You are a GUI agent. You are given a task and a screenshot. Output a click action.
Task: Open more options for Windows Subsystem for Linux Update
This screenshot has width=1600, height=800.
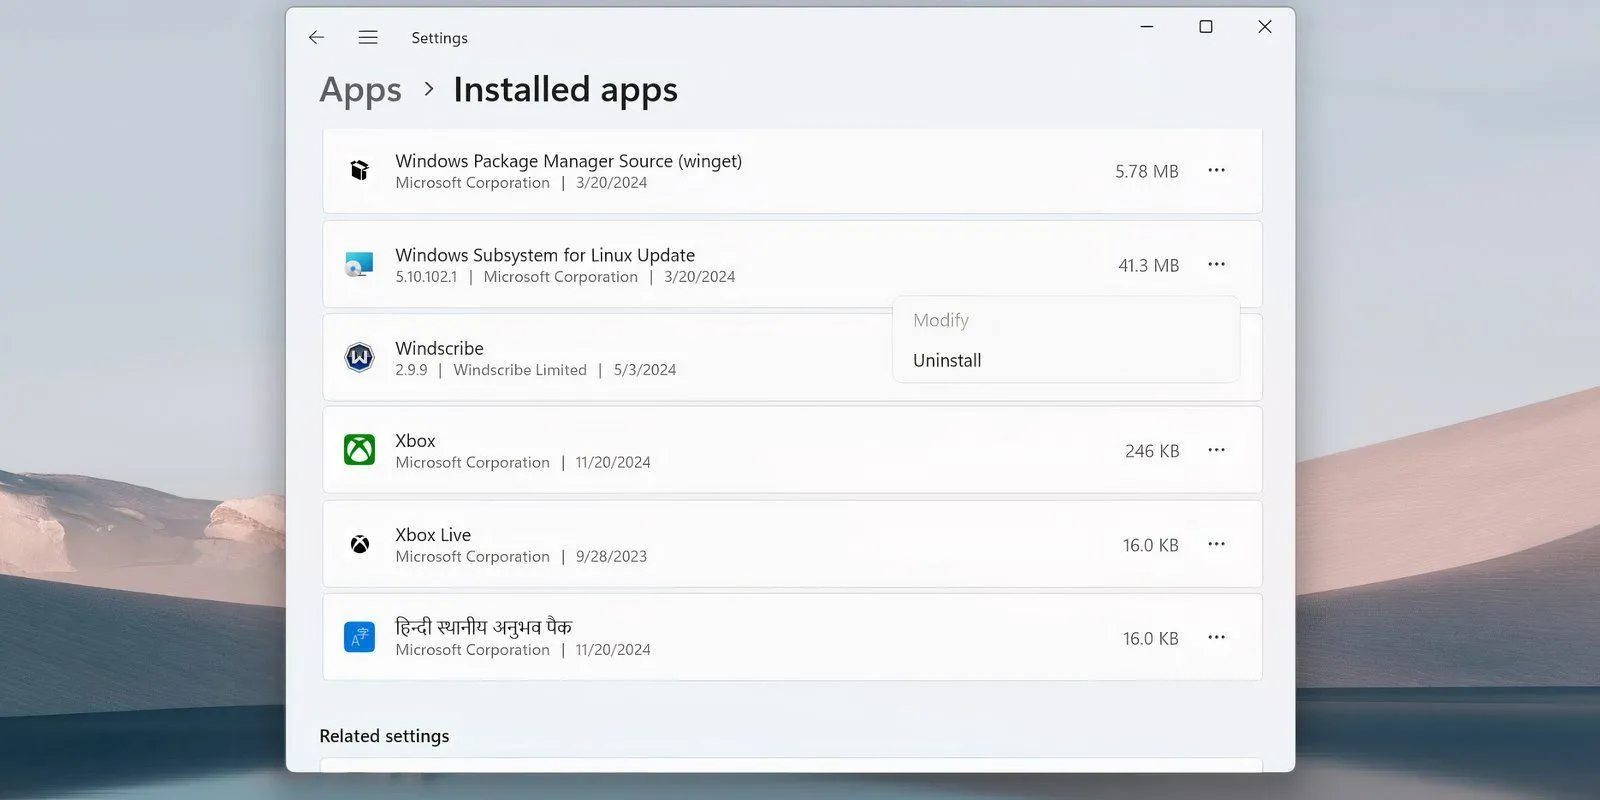pos(1216,264)
